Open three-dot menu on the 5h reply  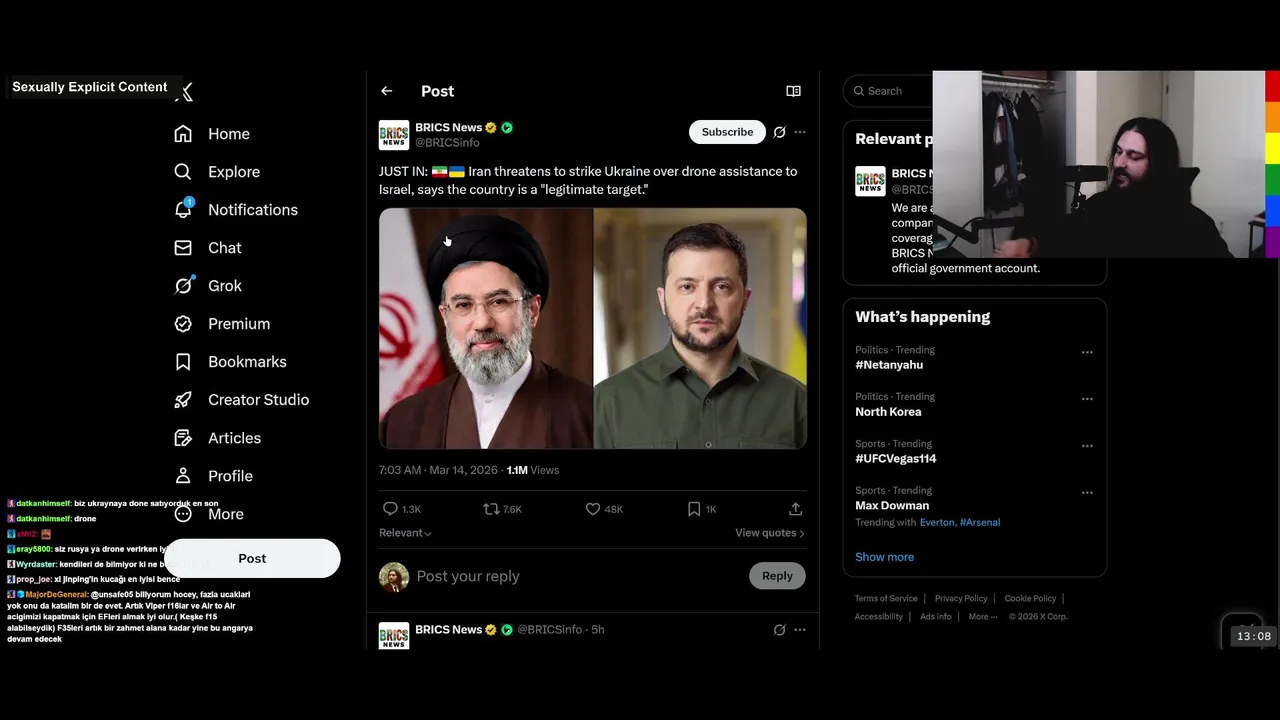[800, 630]
